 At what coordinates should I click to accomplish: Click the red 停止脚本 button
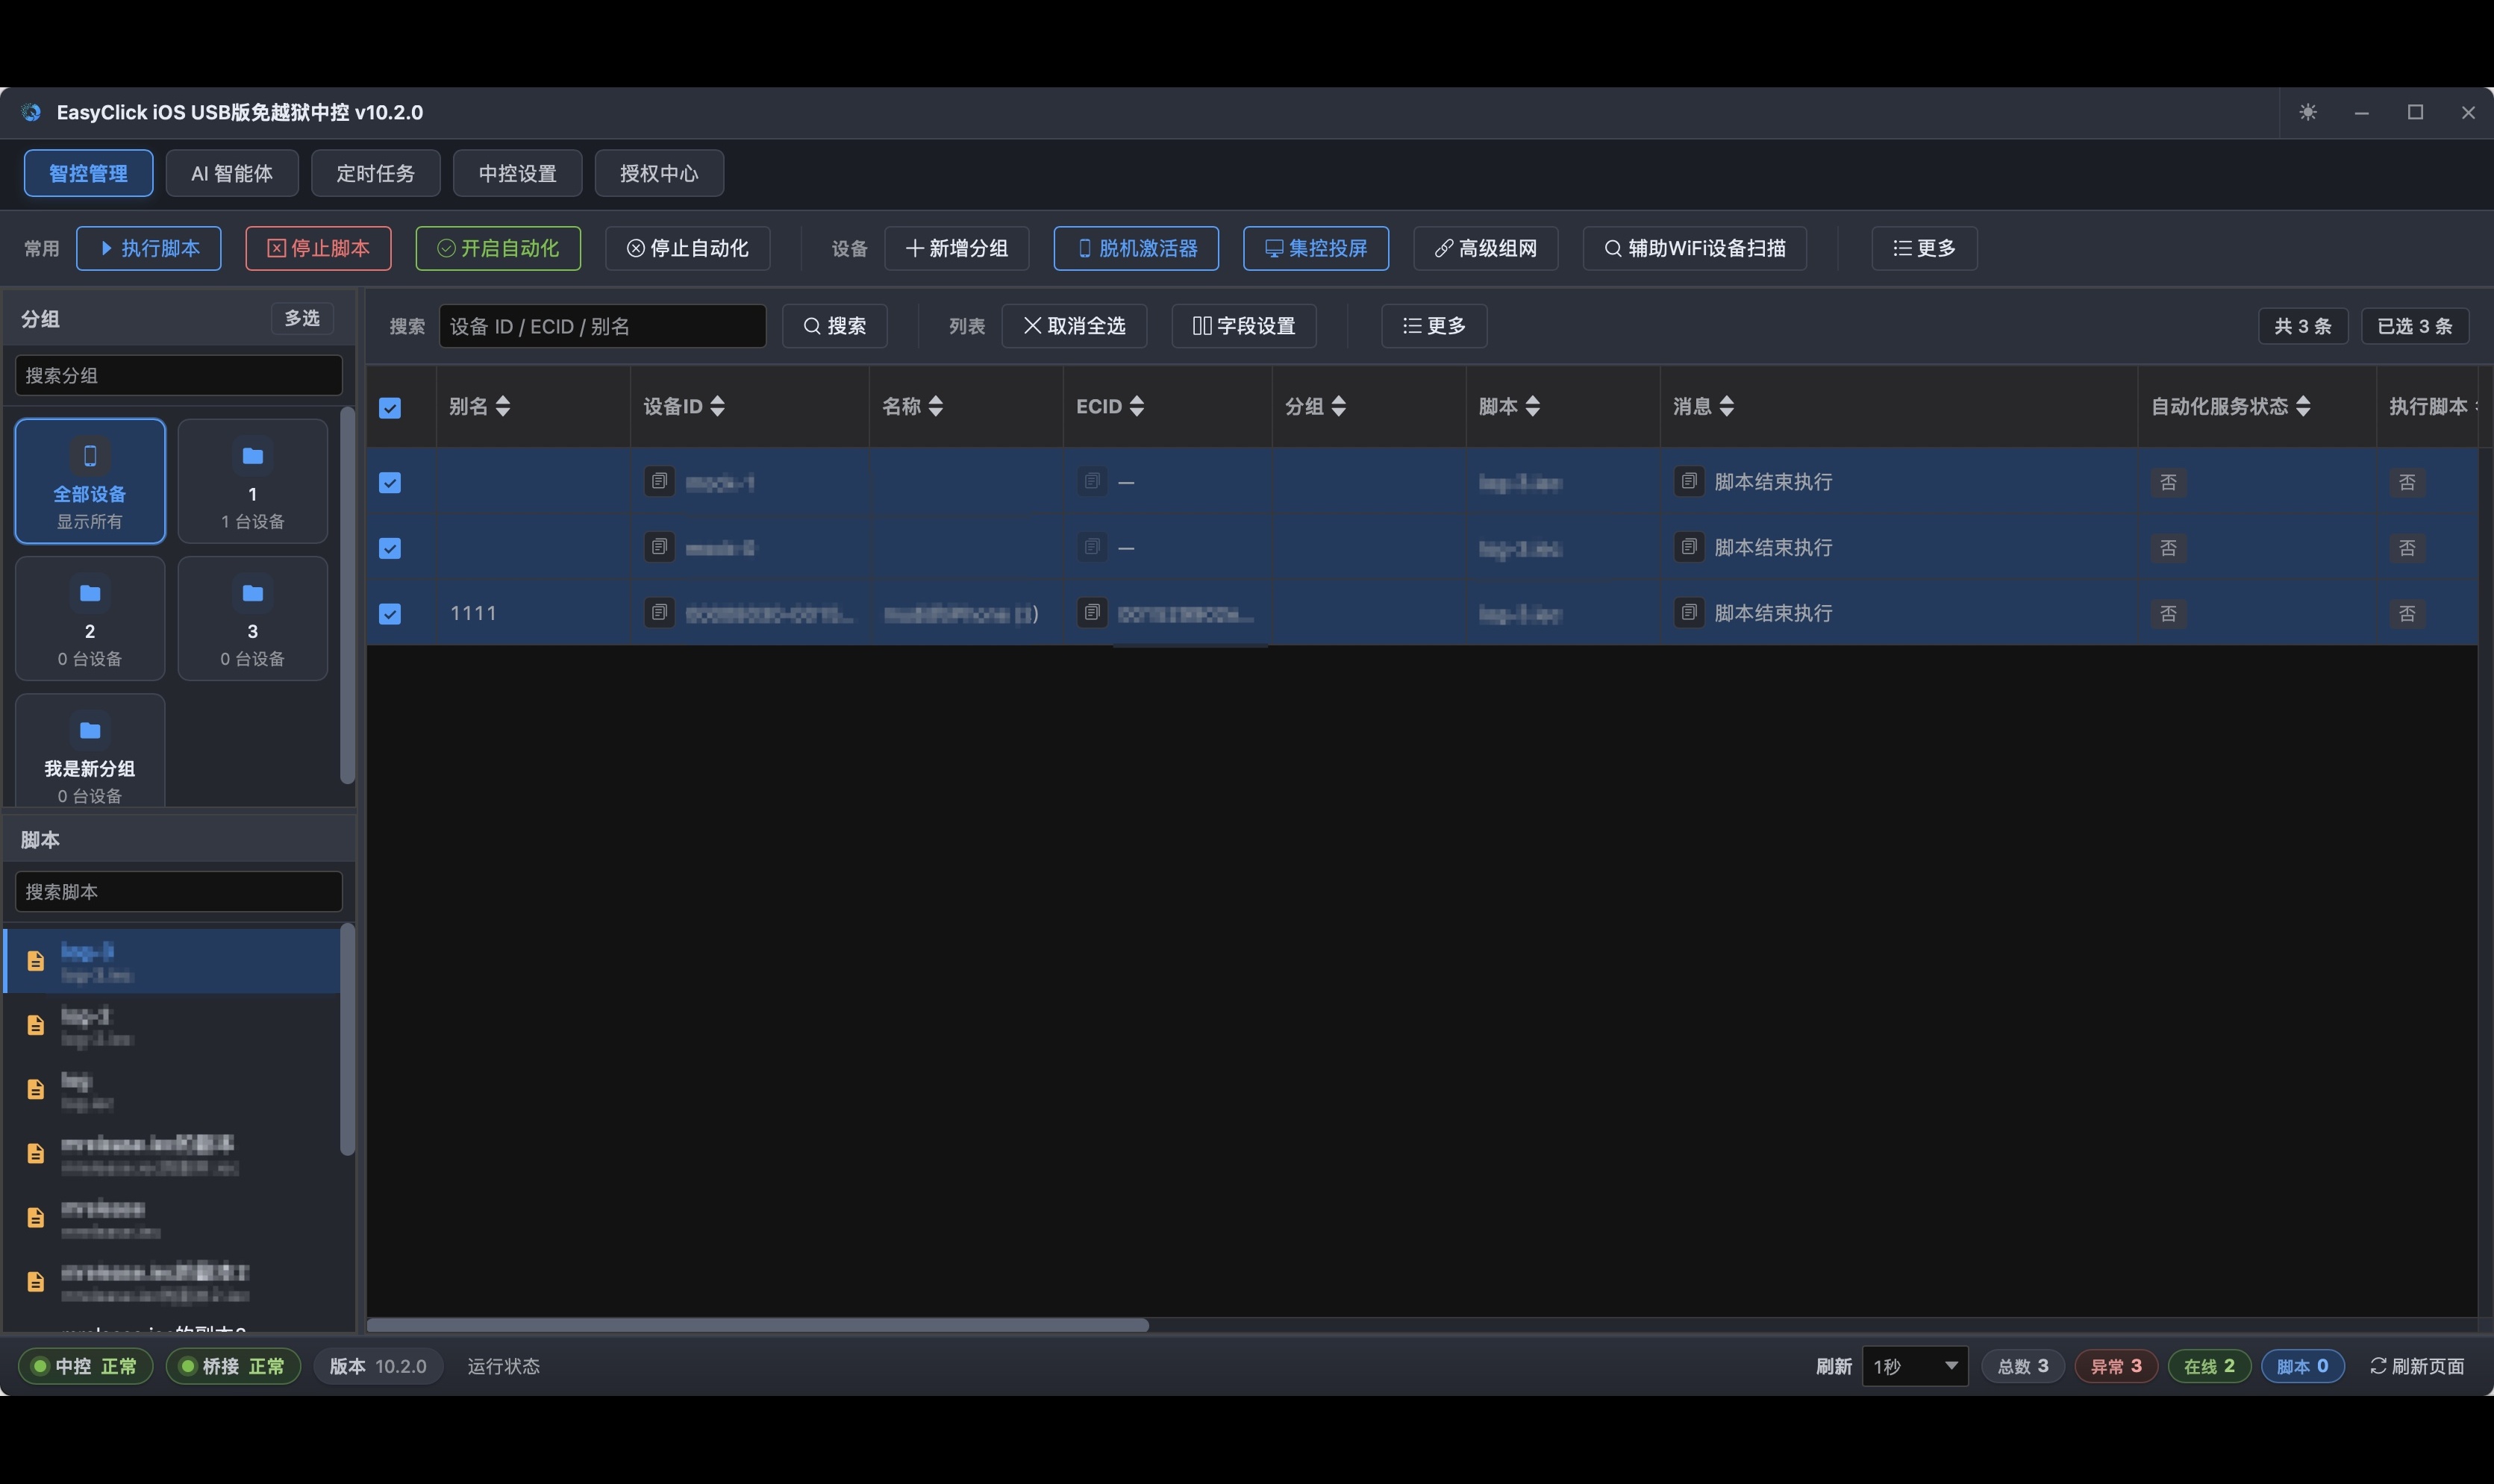318,248
